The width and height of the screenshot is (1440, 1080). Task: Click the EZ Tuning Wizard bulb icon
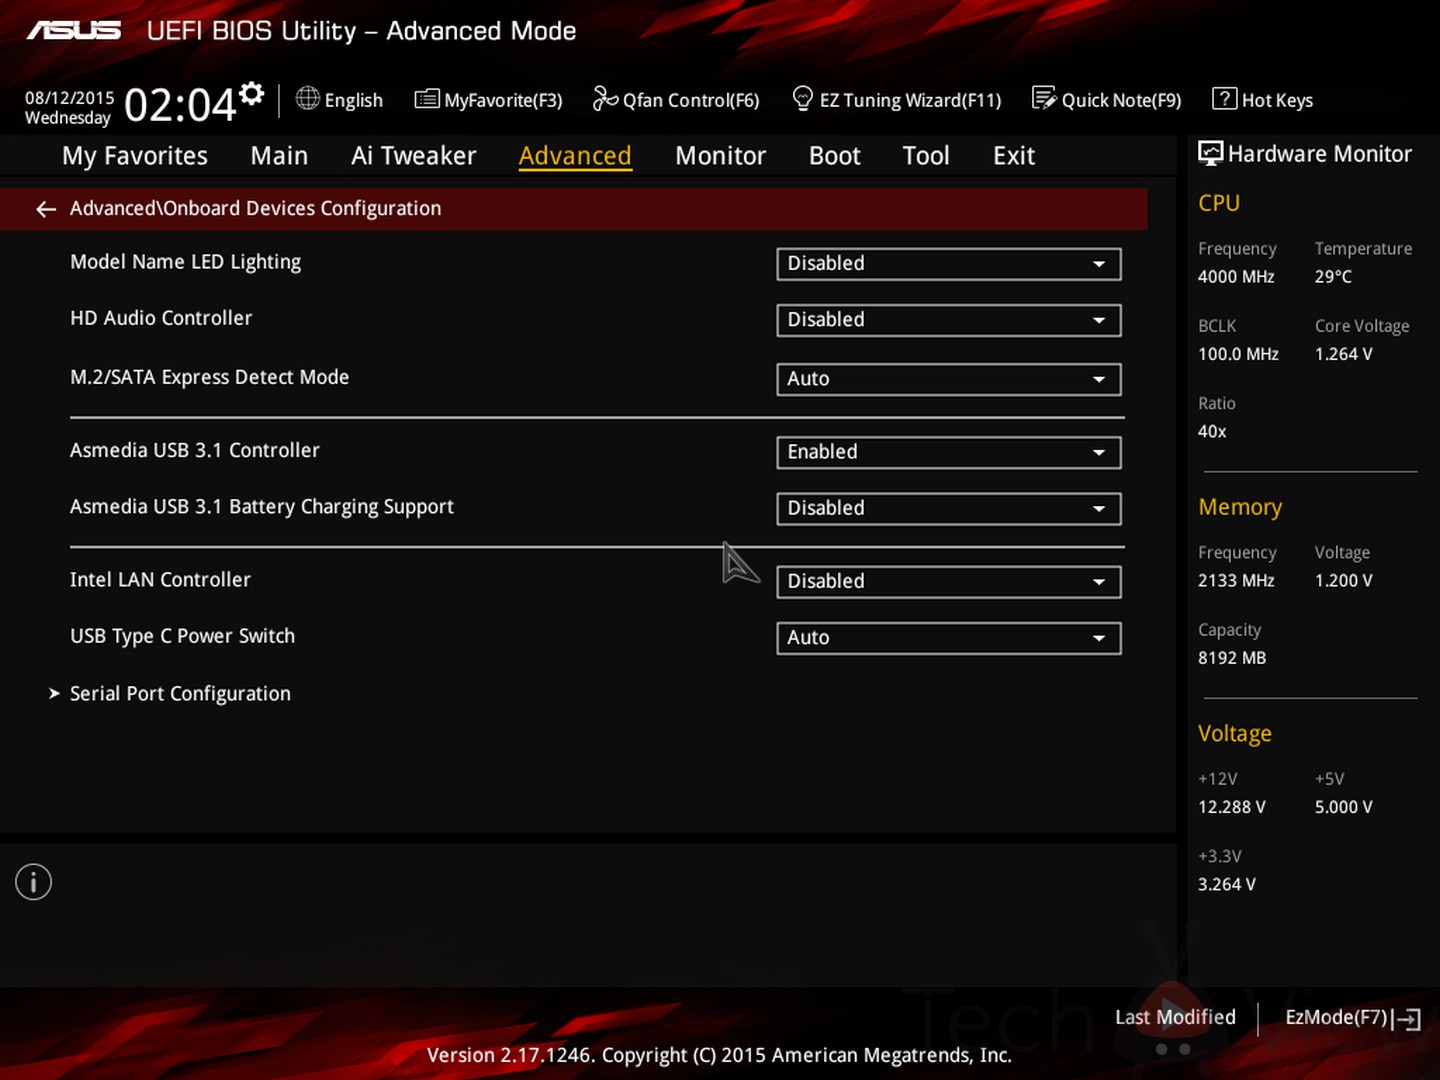point(802,98)
